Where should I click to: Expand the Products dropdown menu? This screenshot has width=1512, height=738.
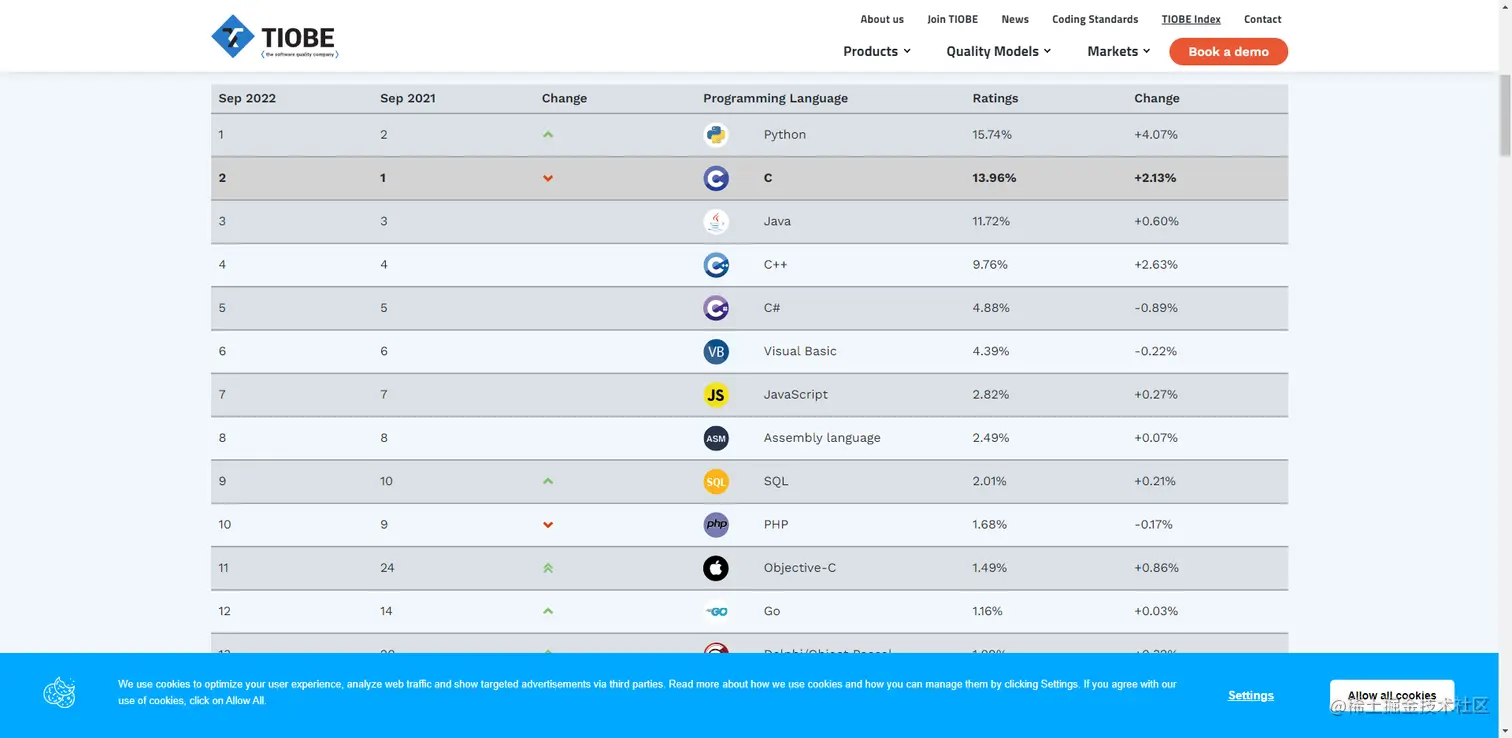pyautogui.click(x=876, y=51)
